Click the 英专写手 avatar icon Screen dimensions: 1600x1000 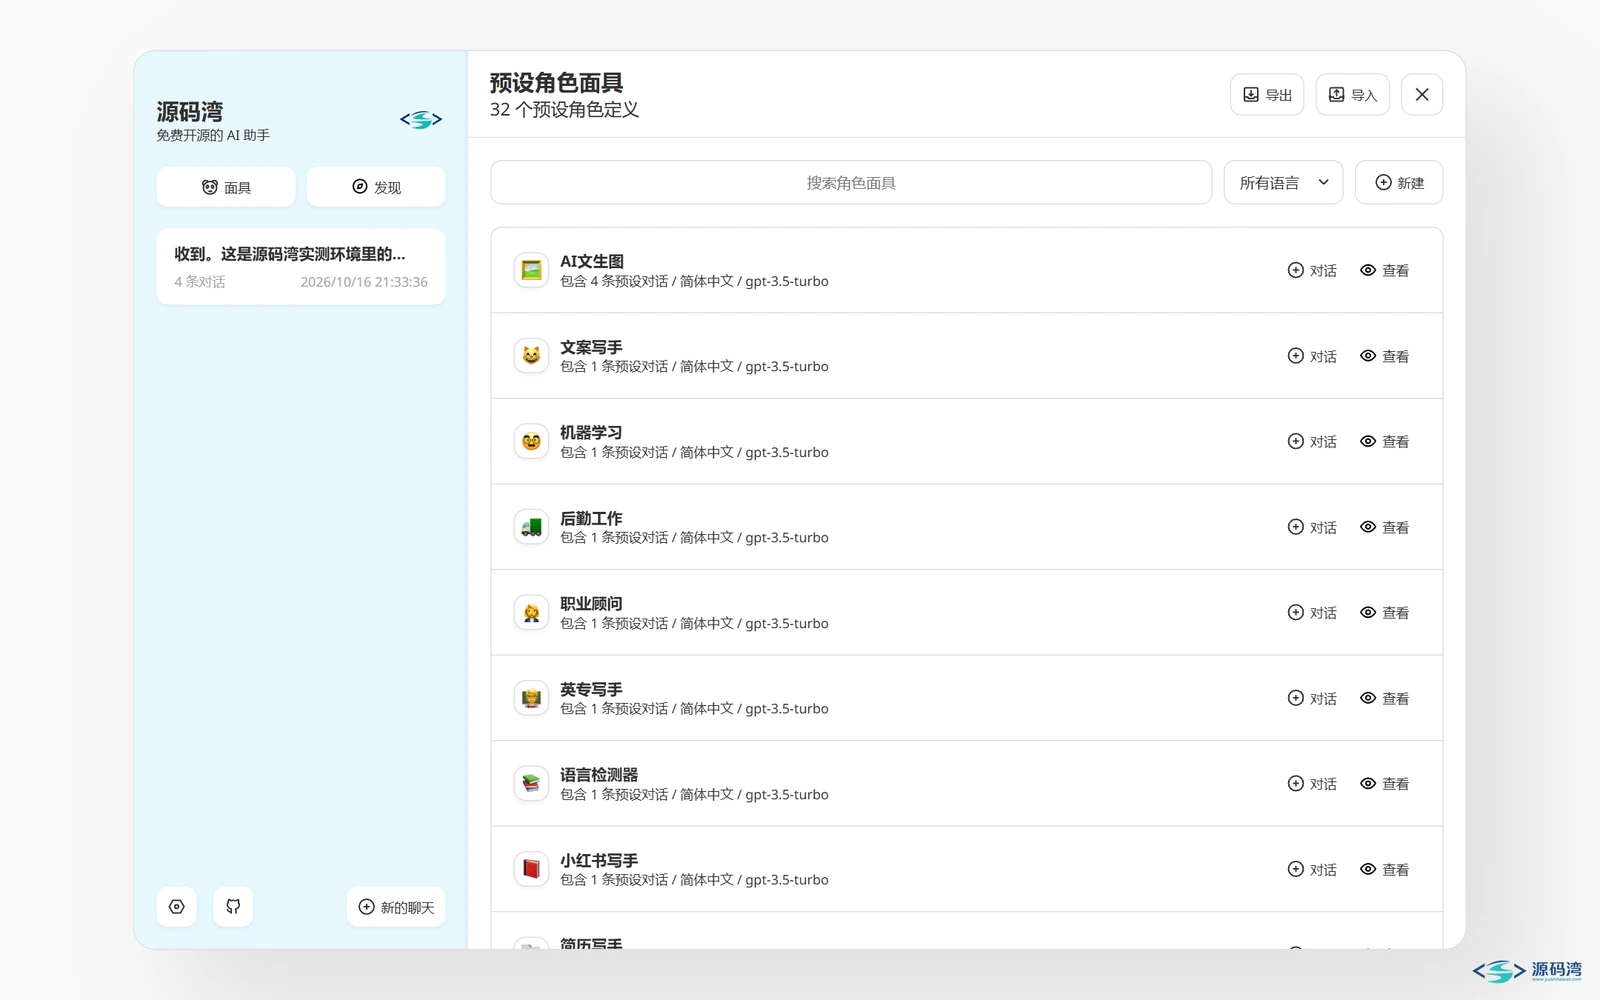pyautogui.click(x=531, y=698)
